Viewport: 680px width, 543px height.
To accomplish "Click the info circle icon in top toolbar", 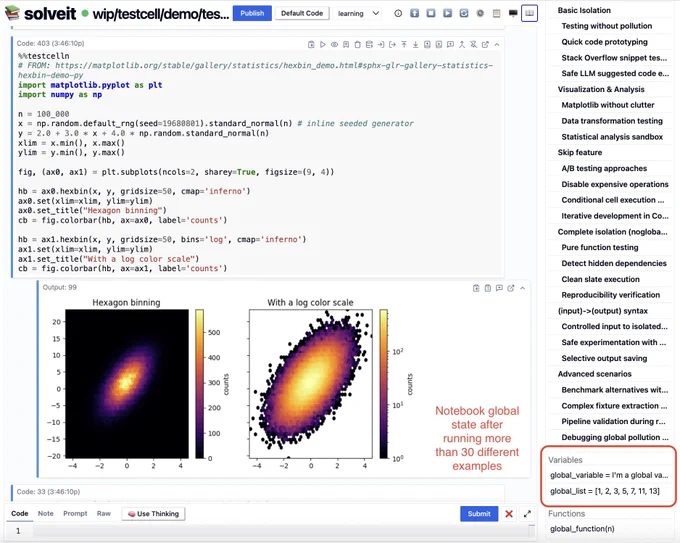I will pos(398,13).
